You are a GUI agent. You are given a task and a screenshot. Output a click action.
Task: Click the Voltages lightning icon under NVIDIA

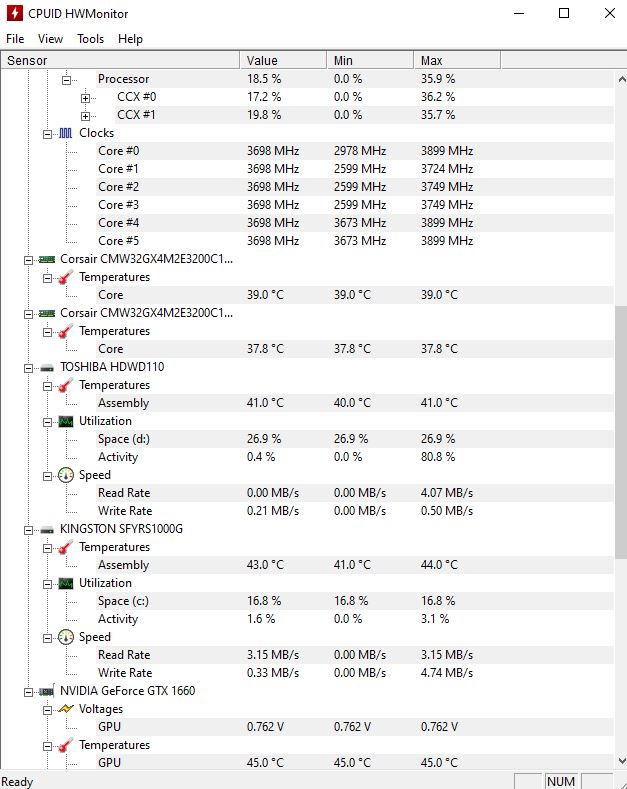click(x=65, y=709)
